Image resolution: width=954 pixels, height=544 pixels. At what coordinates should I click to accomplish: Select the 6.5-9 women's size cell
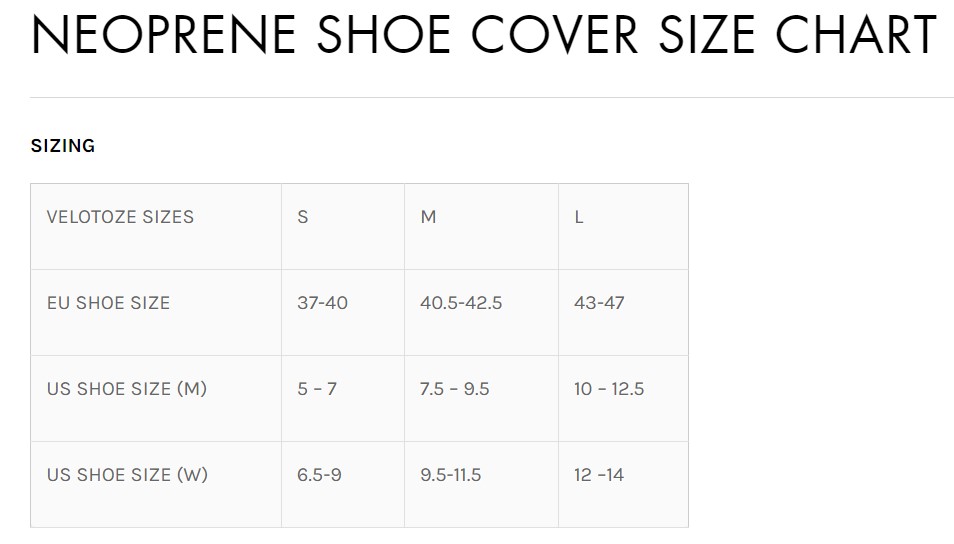(x=319, y=475)
